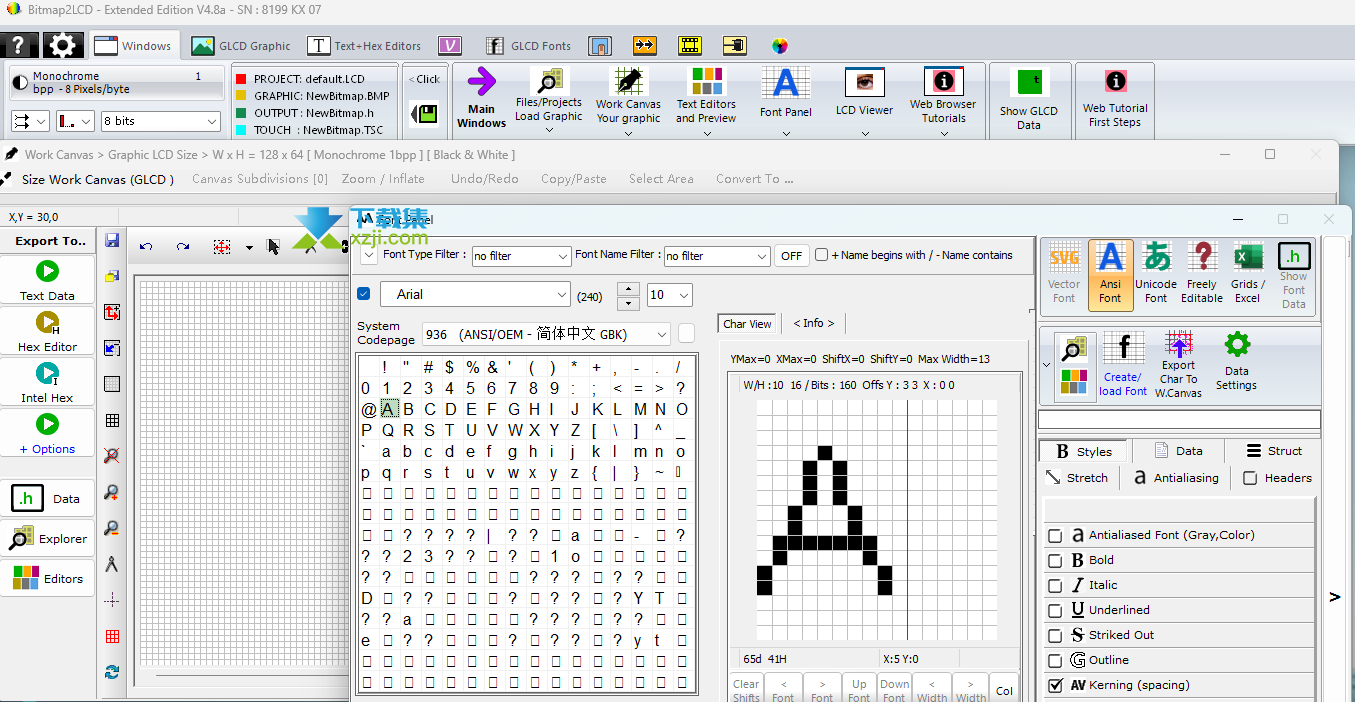The image size is (1355, 702).
Task: Tick the Italic style checkbox
Action: click(1055, 586)
